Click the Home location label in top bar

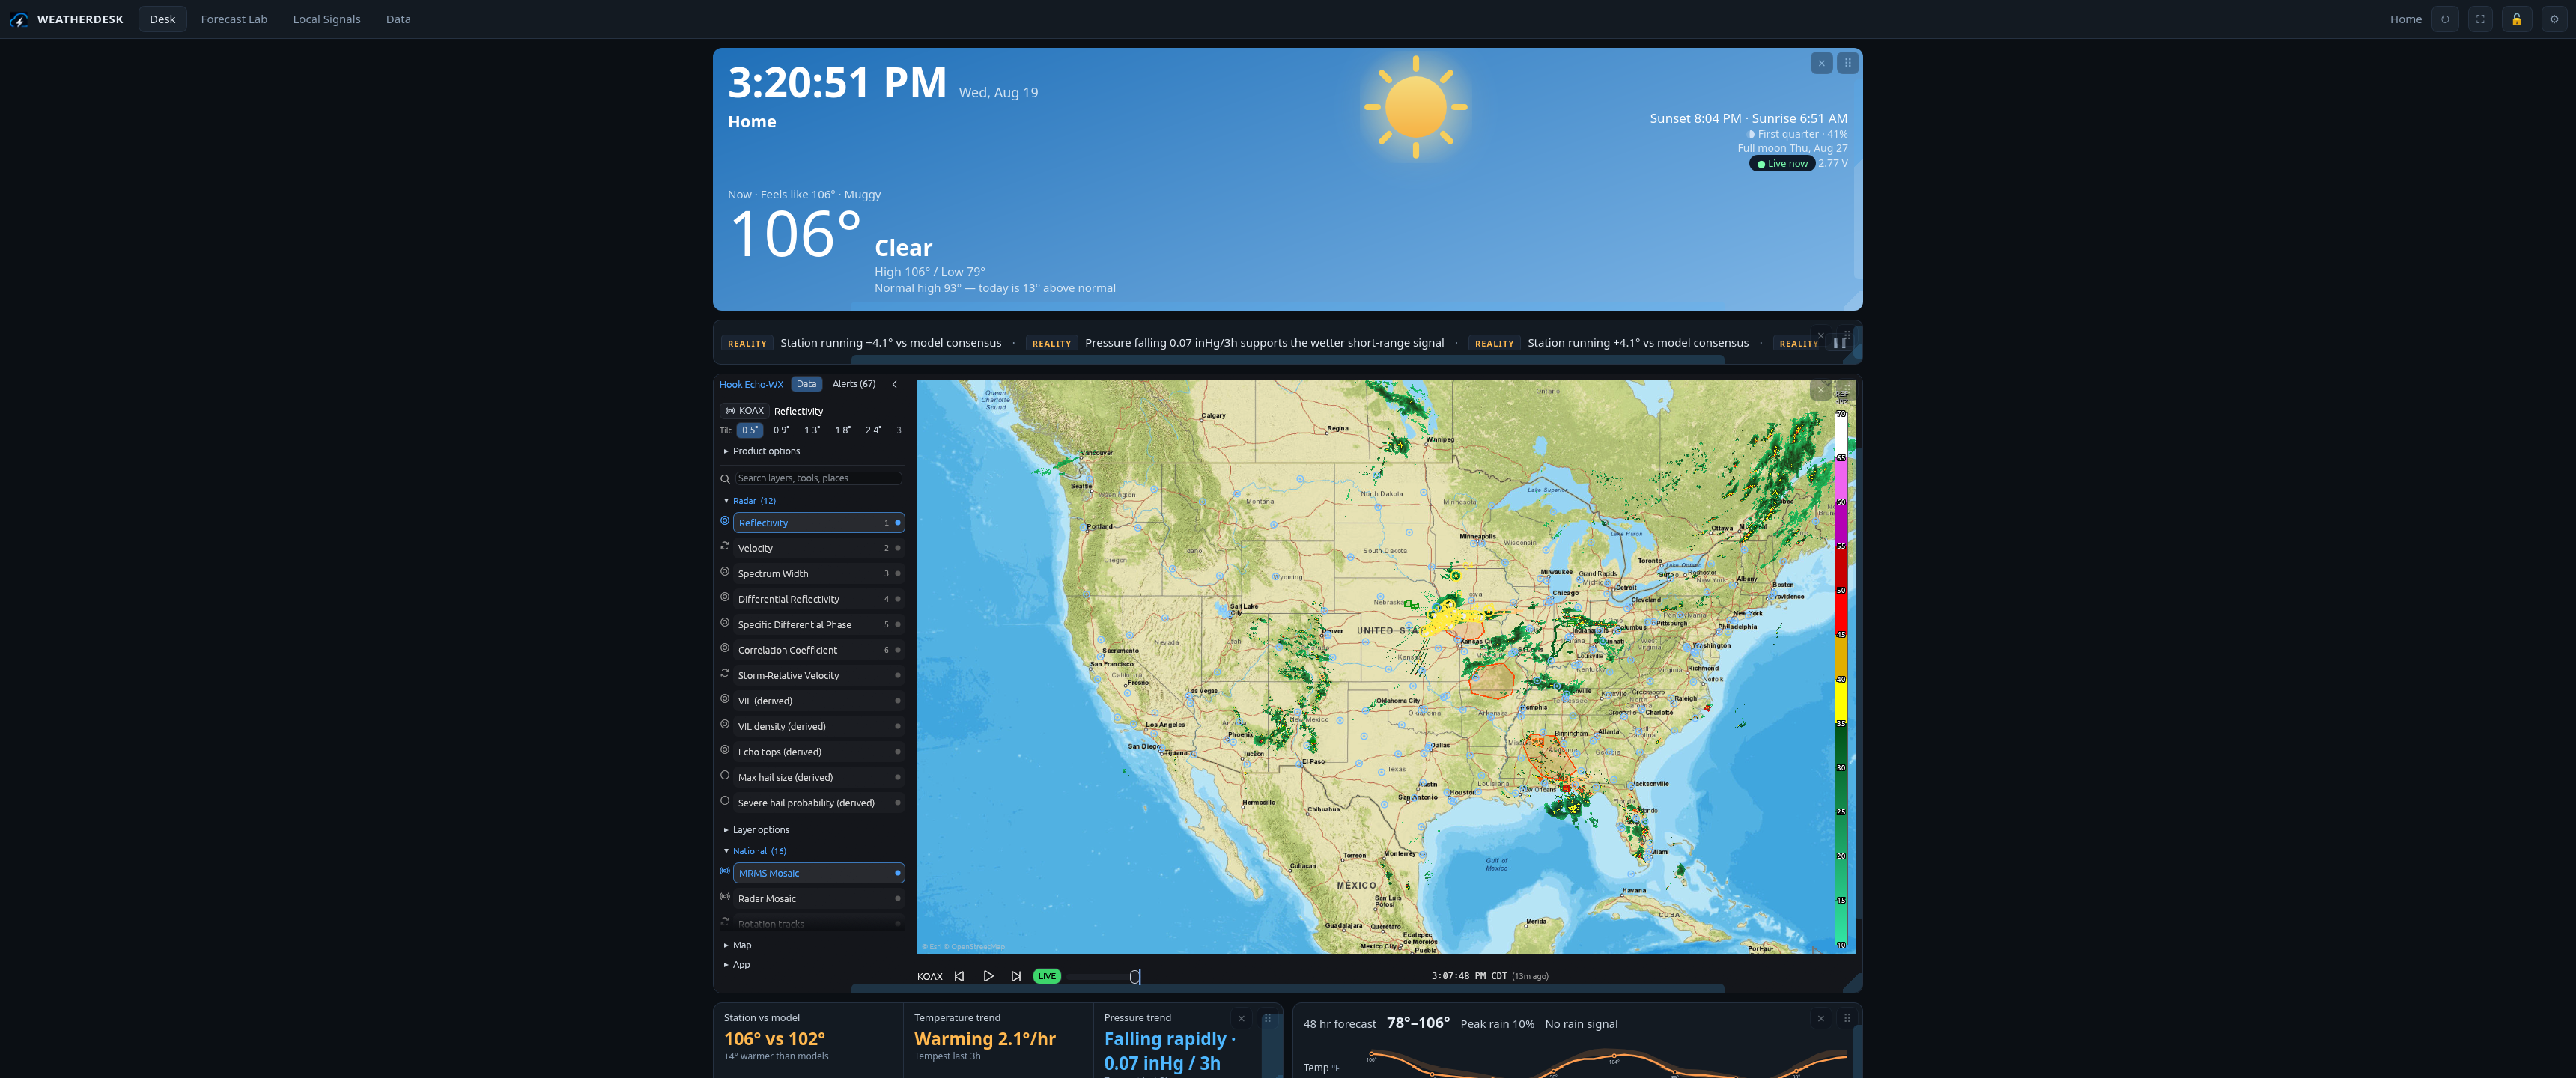coord(2405,19)
